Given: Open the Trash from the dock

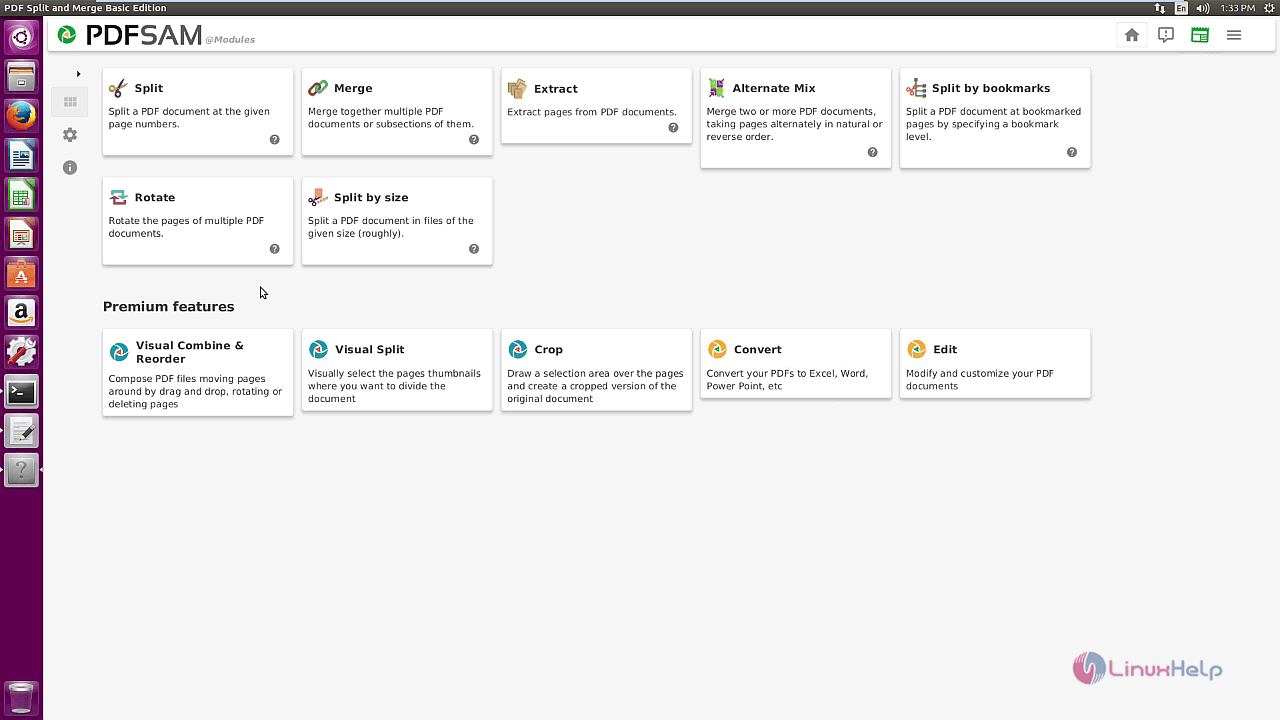Looking at the screenshot, I should [x=21, y=697].
